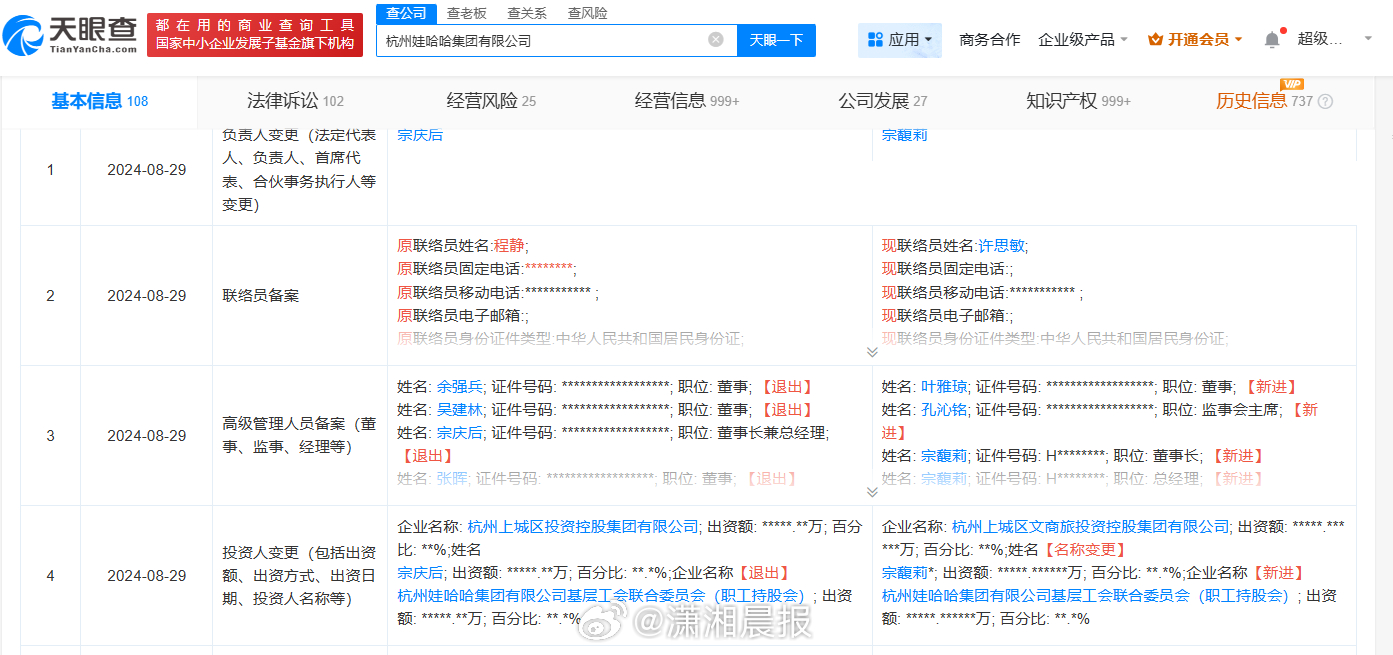Switch to the 经营信息 tab
The image size is (1393, 655).
pos(687,101)
